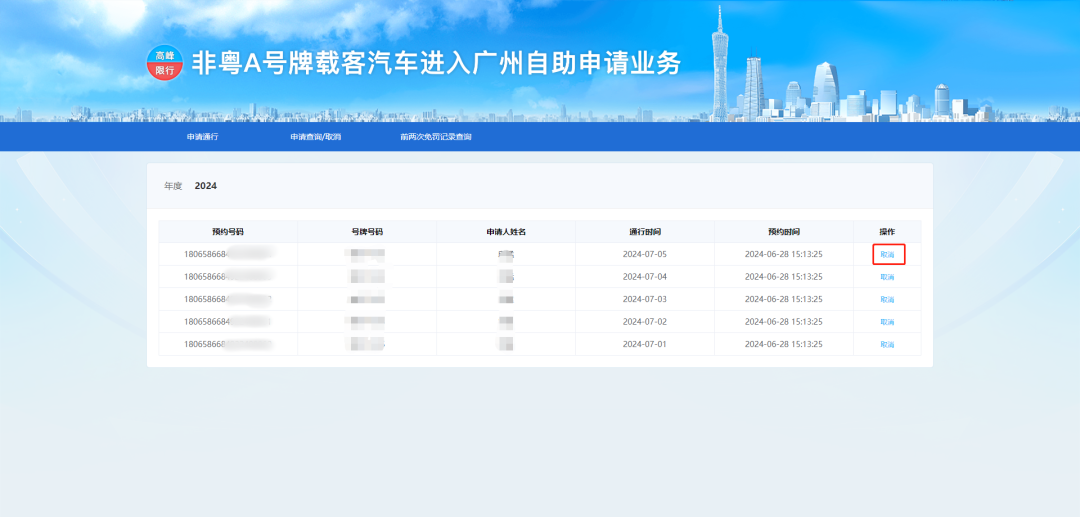Select the 预约时间 column header

[x=783, y=232]
